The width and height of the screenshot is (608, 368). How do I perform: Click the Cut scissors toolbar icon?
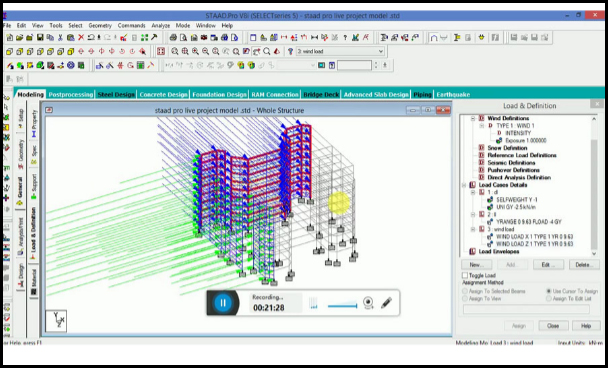coord(60,38)
